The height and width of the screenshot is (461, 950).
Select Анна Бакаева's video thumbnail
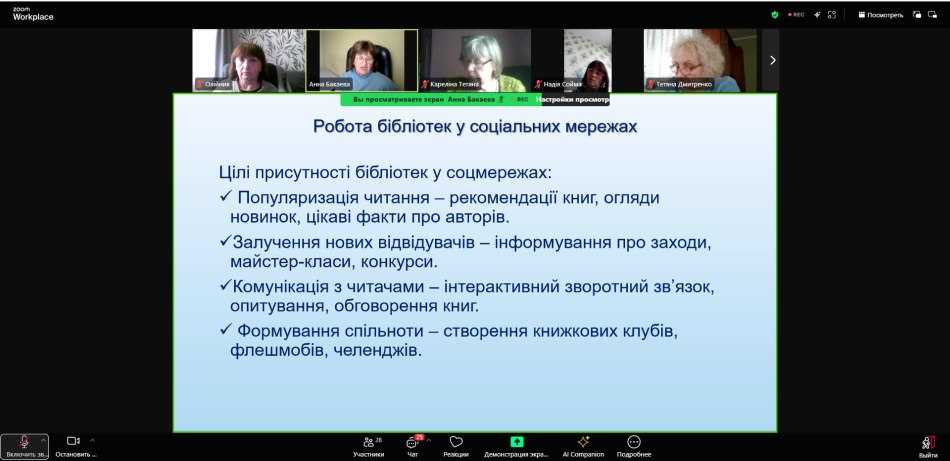(361, 60)
